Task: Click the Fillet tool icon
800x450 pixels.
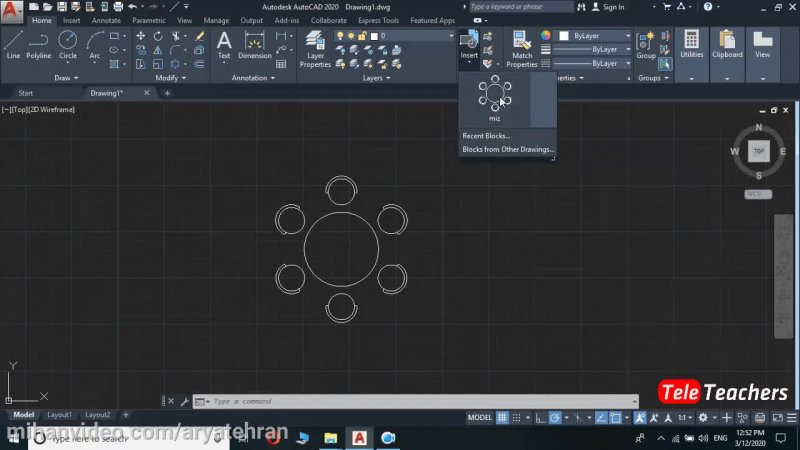Action: [176, 50]
